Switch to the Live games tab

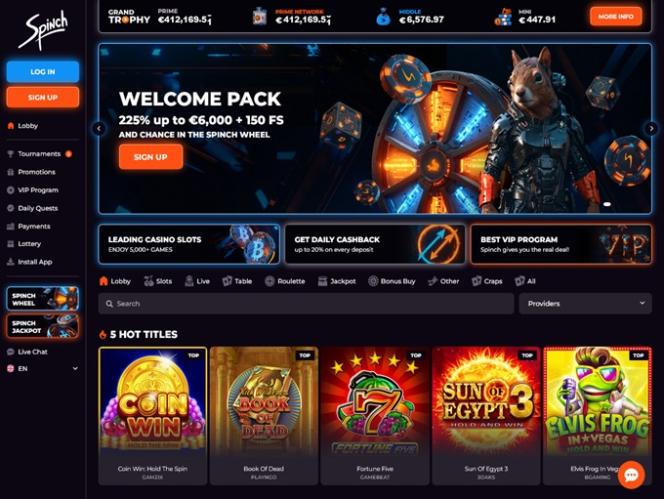[x=197, y=281]
